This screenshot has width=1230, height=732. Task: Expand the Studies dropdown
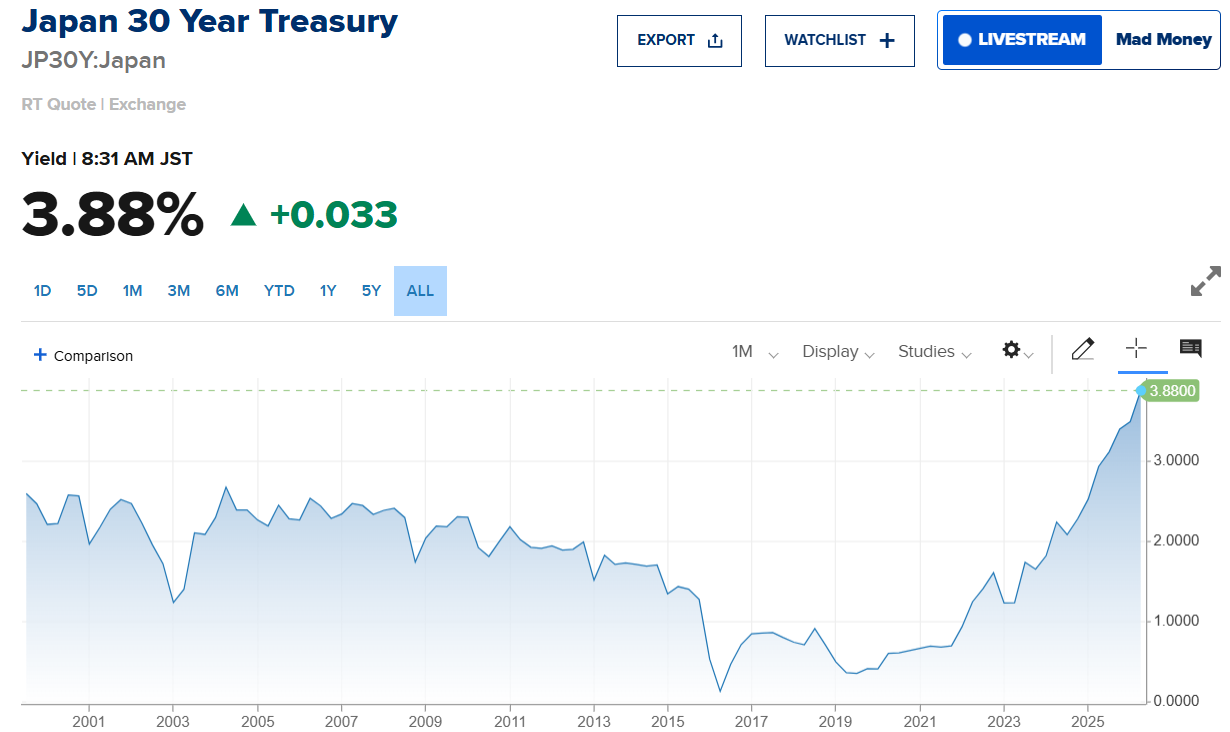(x=934, y=352)
